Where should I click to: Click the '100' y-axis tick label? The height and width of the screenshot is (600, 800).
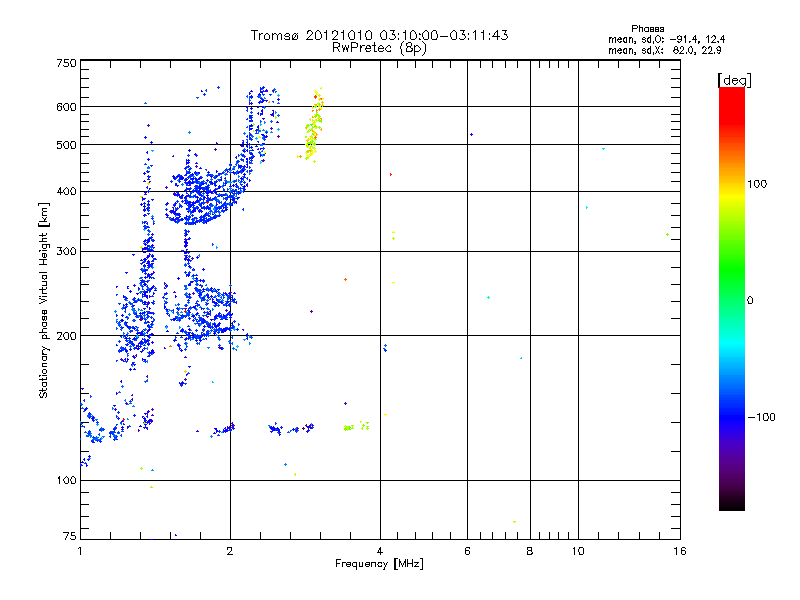coord(66,481)
